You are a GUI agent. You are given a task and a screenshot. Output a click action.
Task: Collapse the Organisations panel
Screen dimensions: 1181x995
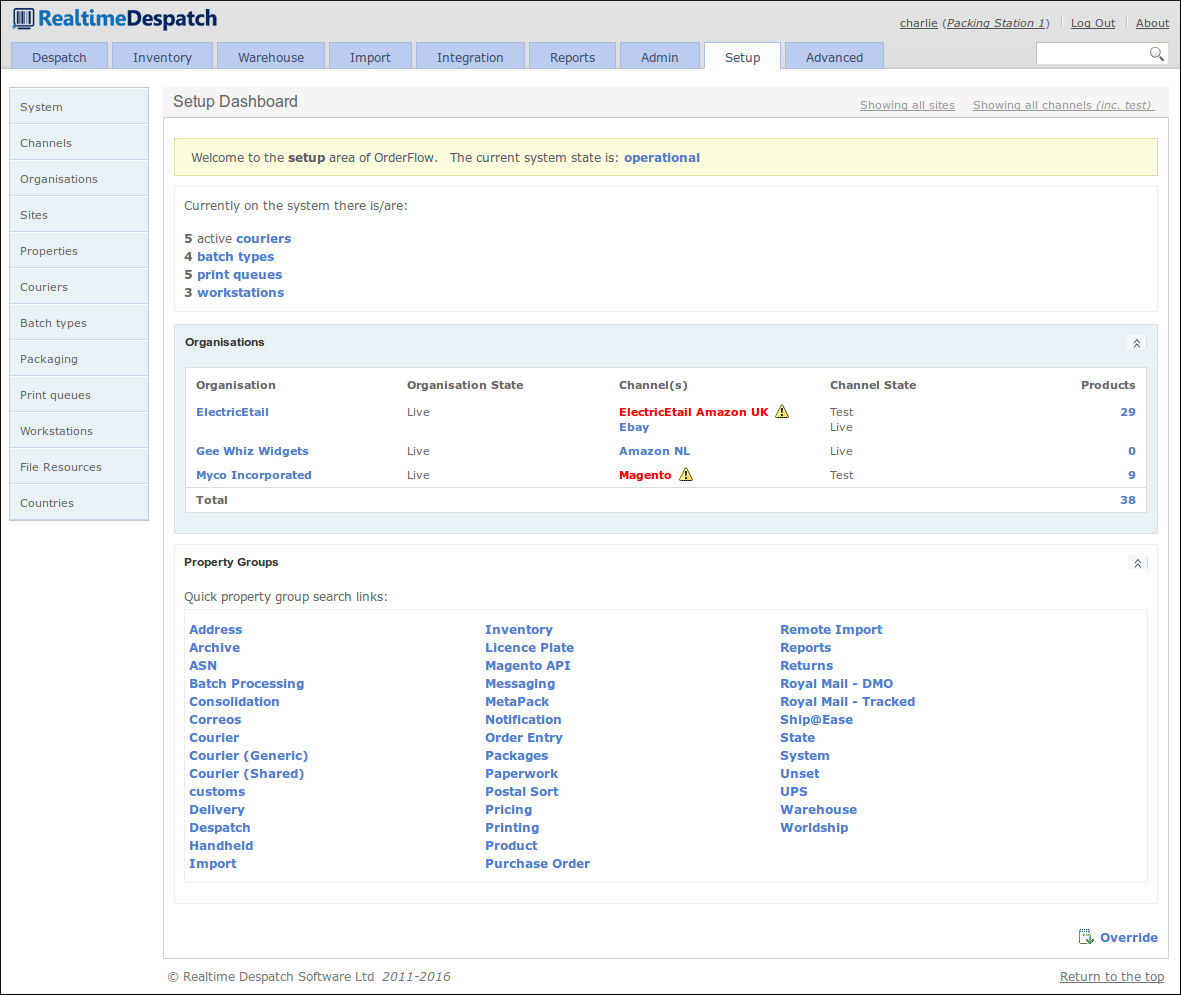click(1137, 343)
